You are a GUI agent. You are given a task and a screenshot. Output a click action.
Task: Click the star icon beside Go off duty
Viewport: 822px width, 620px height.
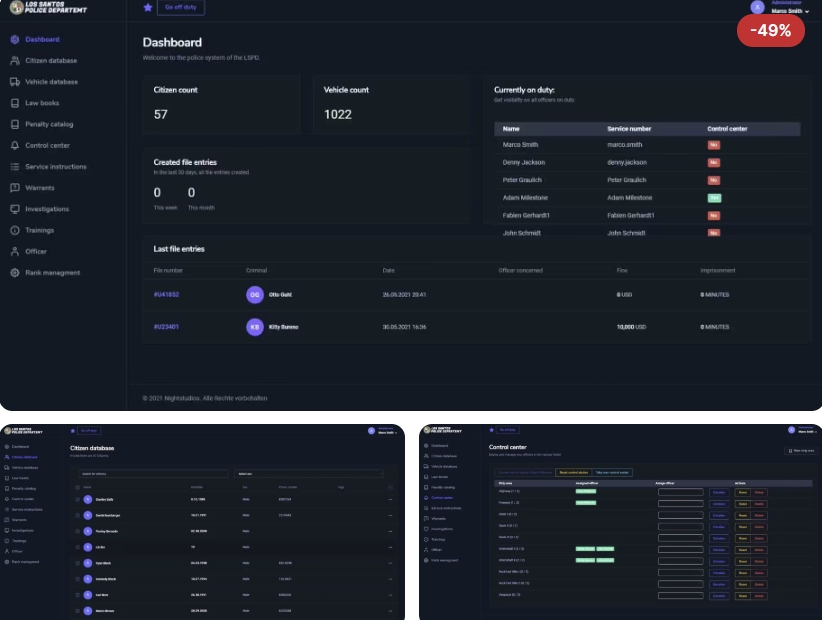148,7
